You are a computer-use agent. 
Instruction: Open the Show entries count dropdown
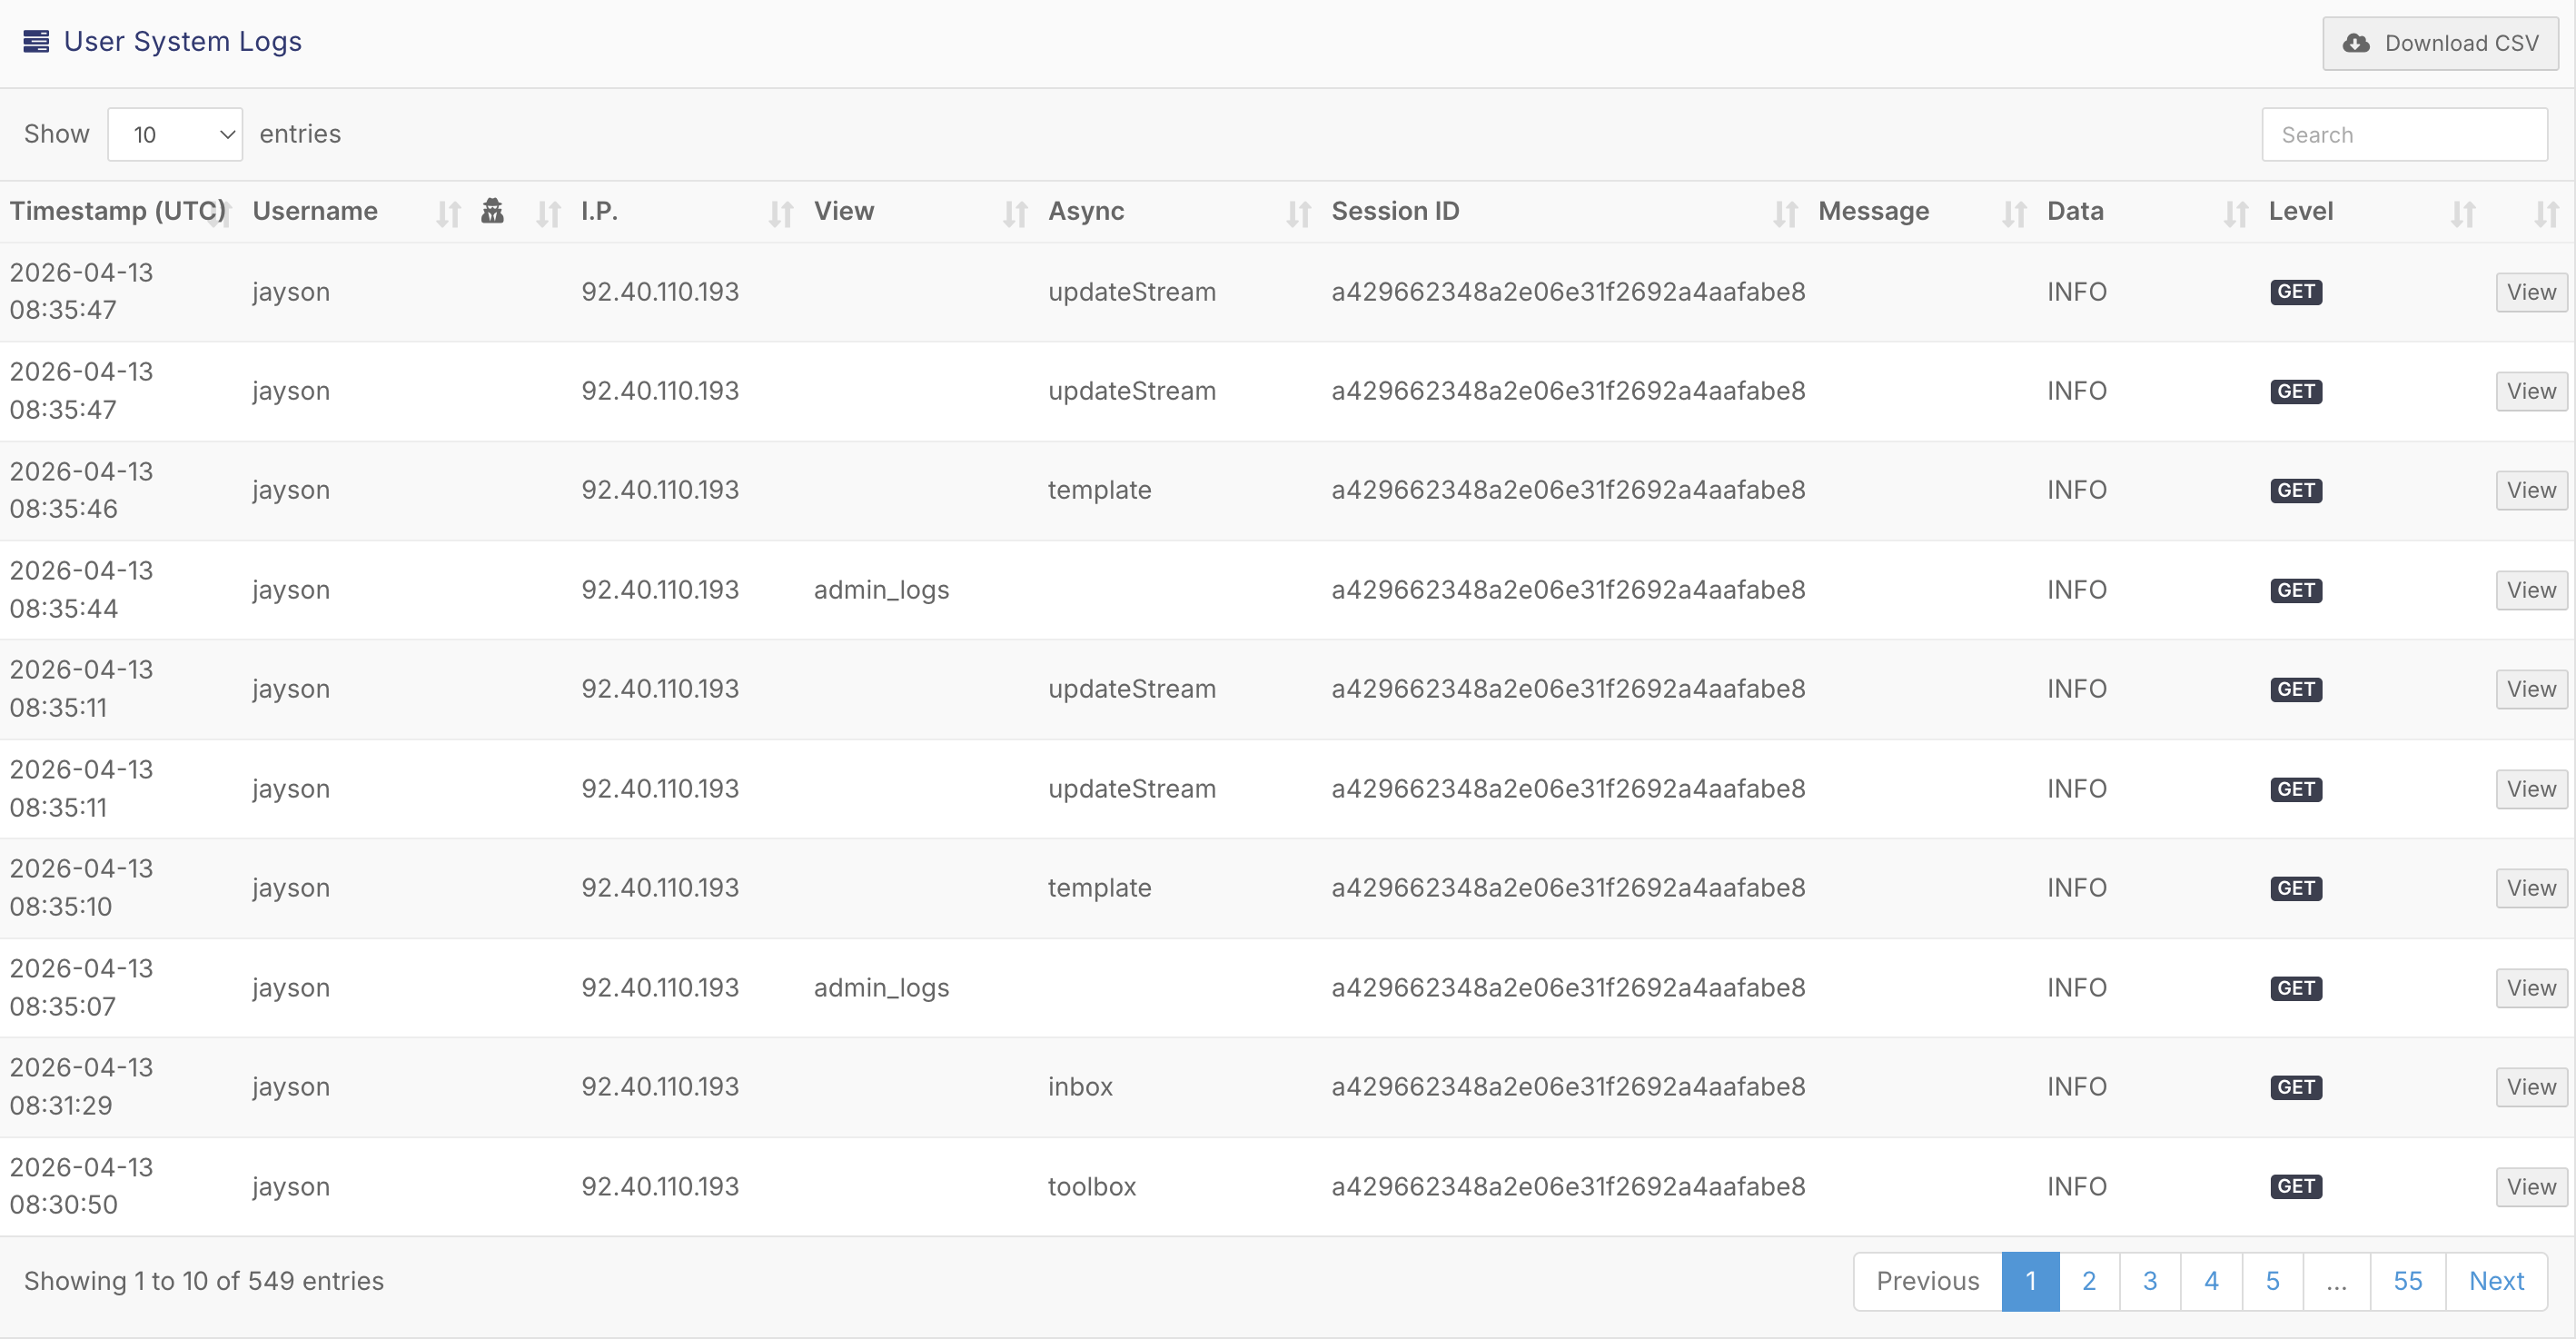[175, 134]
